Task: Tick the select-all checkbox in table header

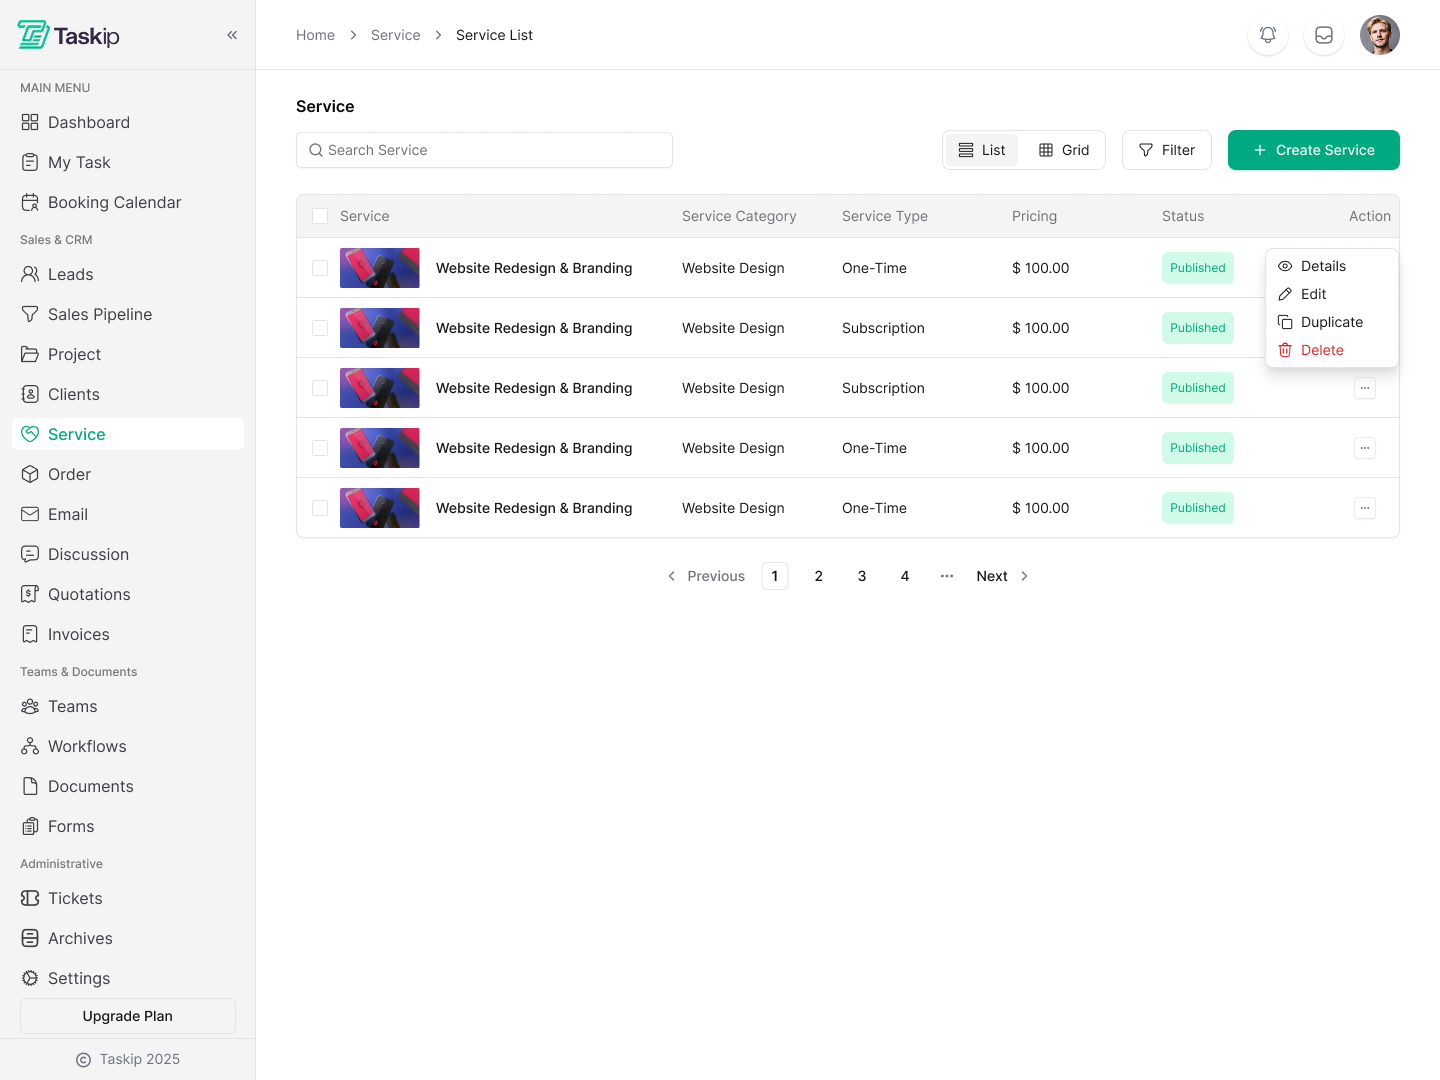Action: point(320,216)
